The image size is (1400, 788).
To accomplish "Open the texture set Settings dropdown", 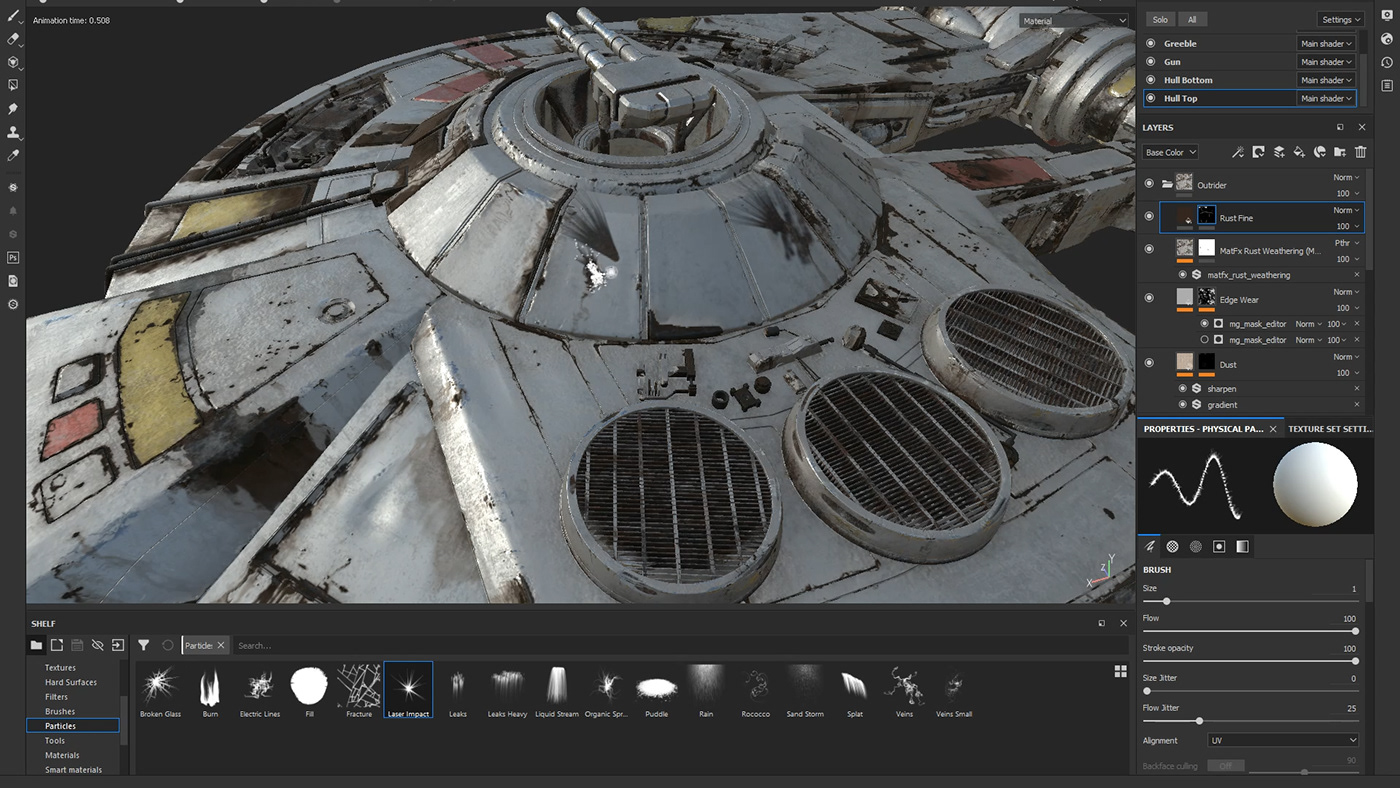I will pos(1340,19).
